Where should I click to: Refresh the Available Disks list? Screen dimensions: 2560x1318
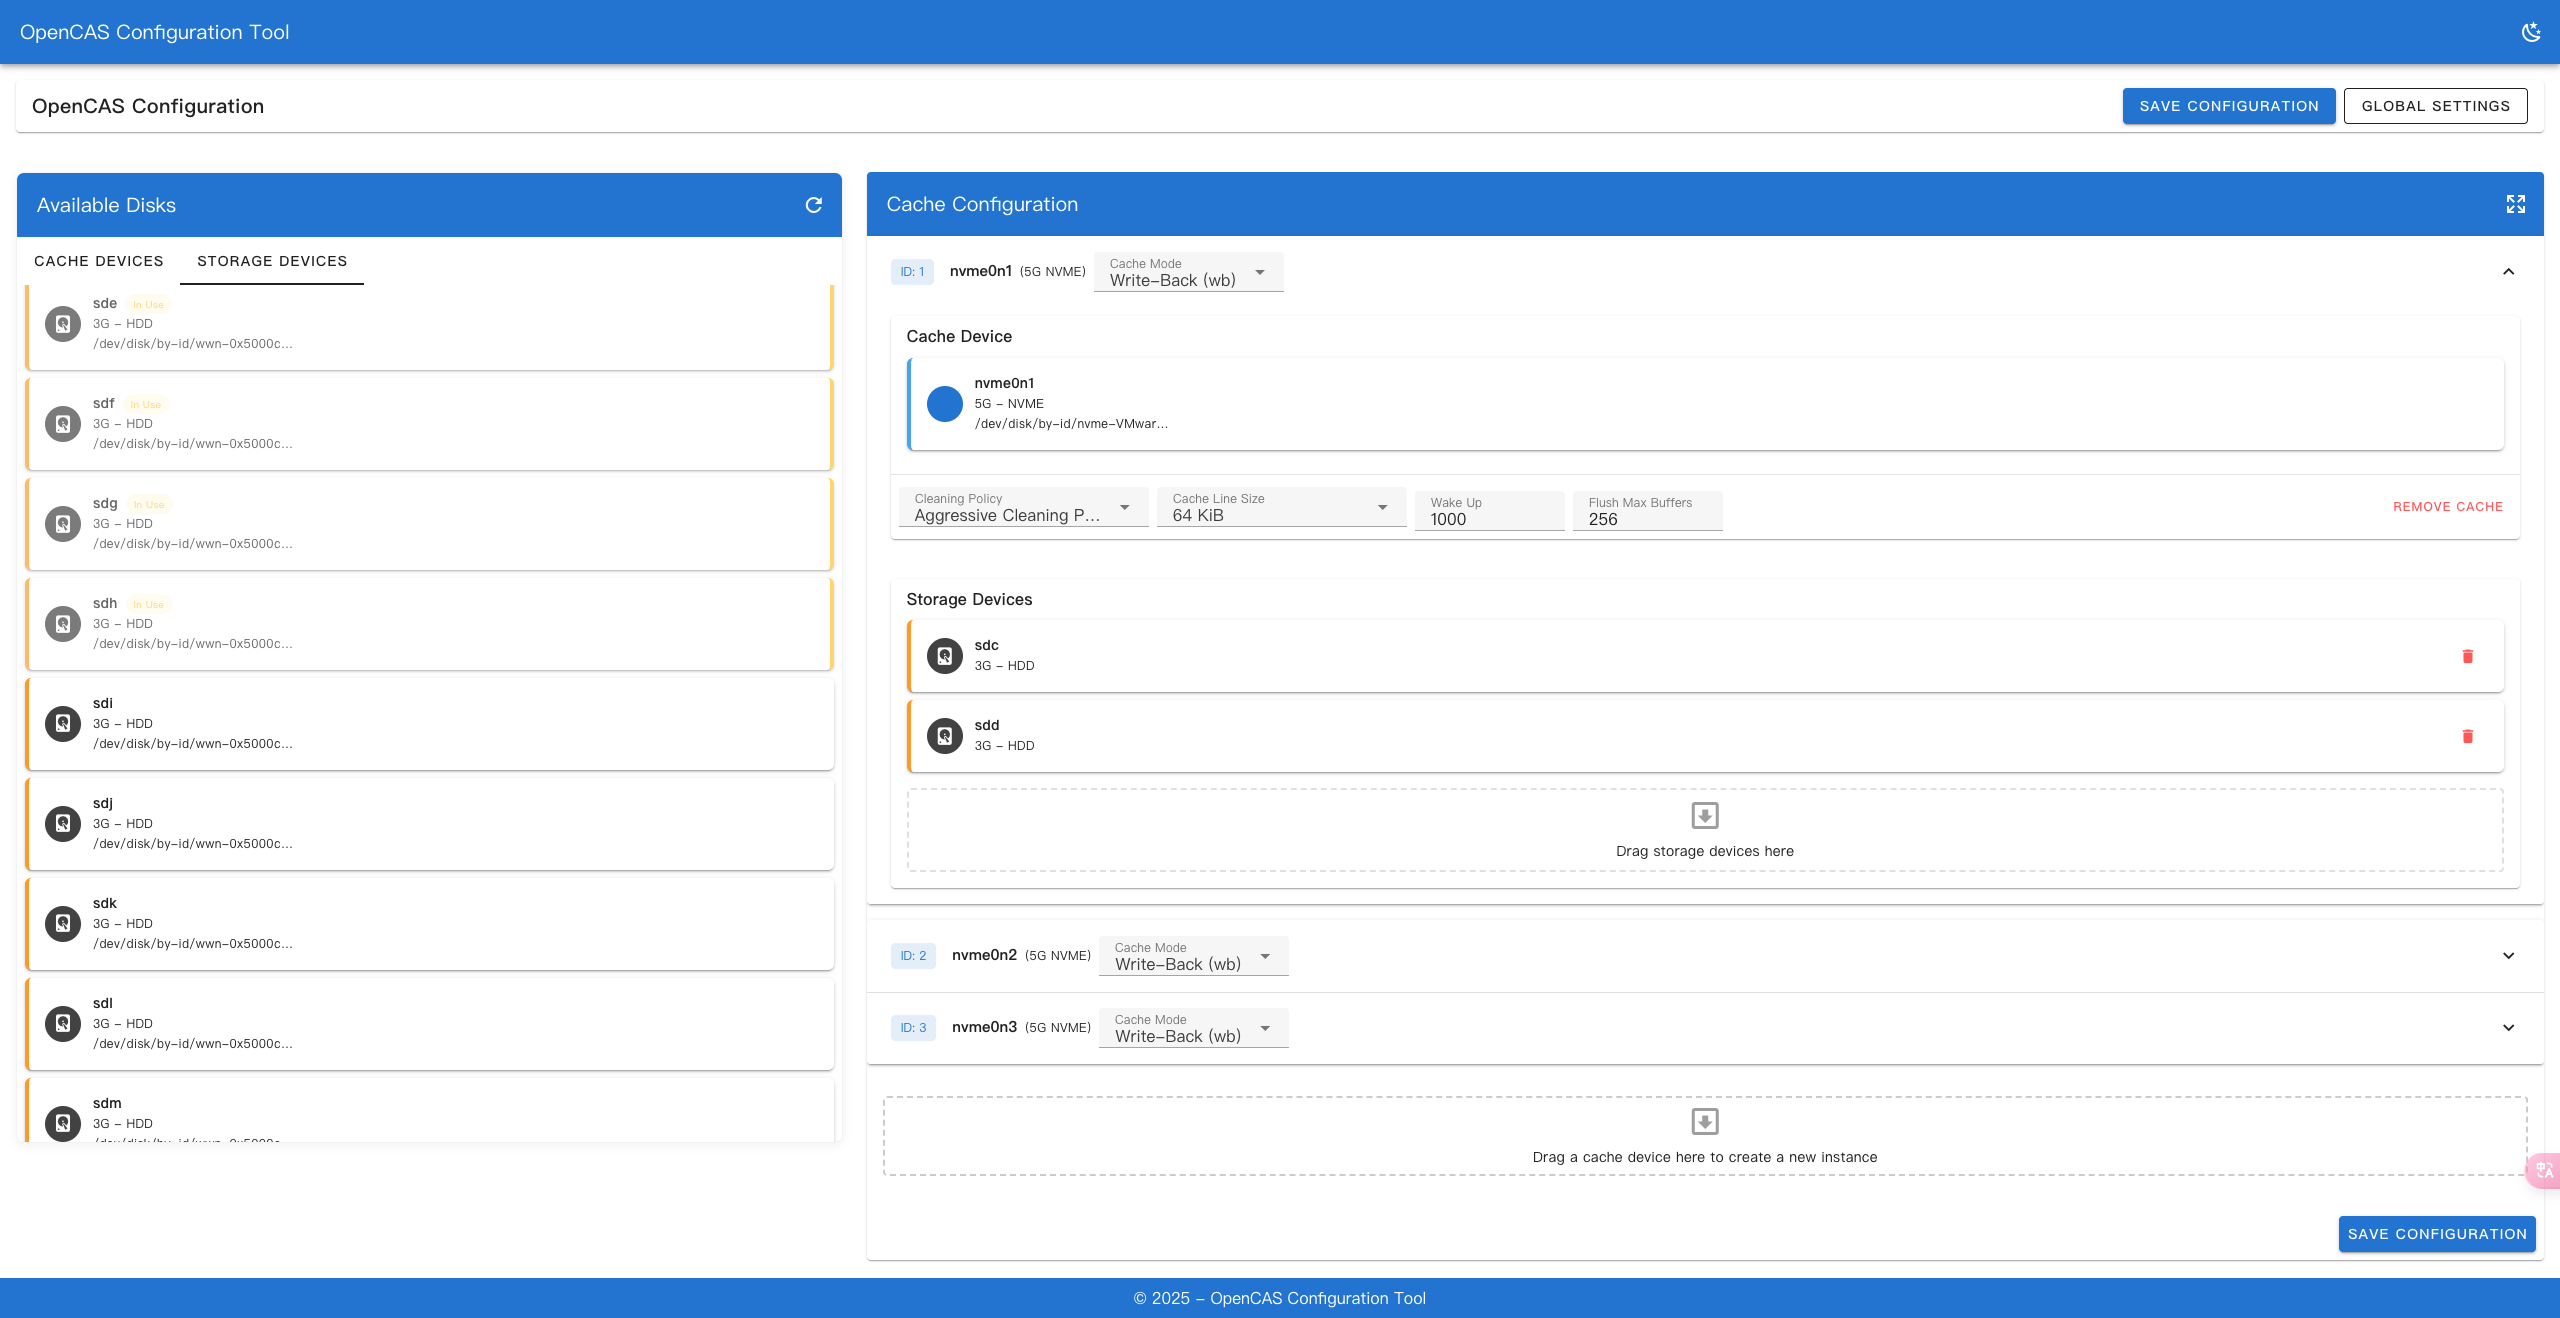[x=814, y=205]
